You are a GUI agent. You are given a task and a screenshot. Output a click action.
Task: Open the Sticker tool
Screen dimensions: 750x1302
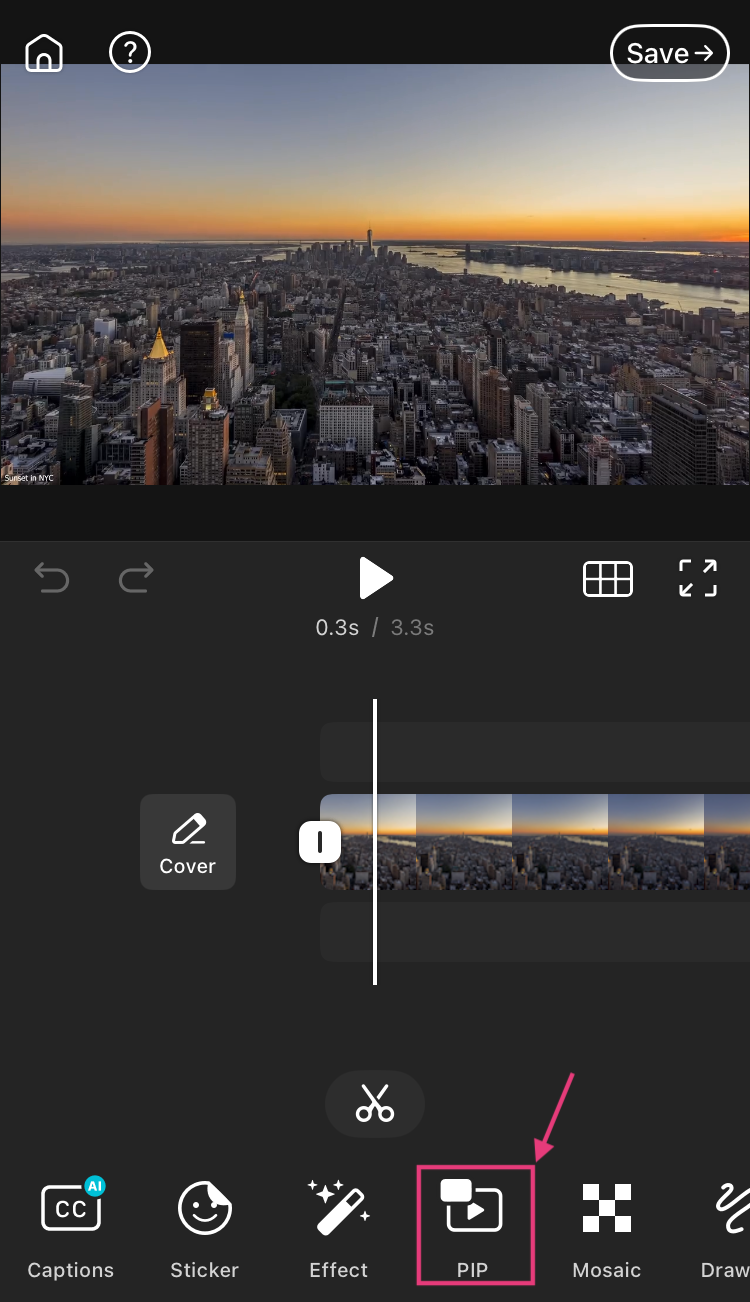pos(205,1228)
